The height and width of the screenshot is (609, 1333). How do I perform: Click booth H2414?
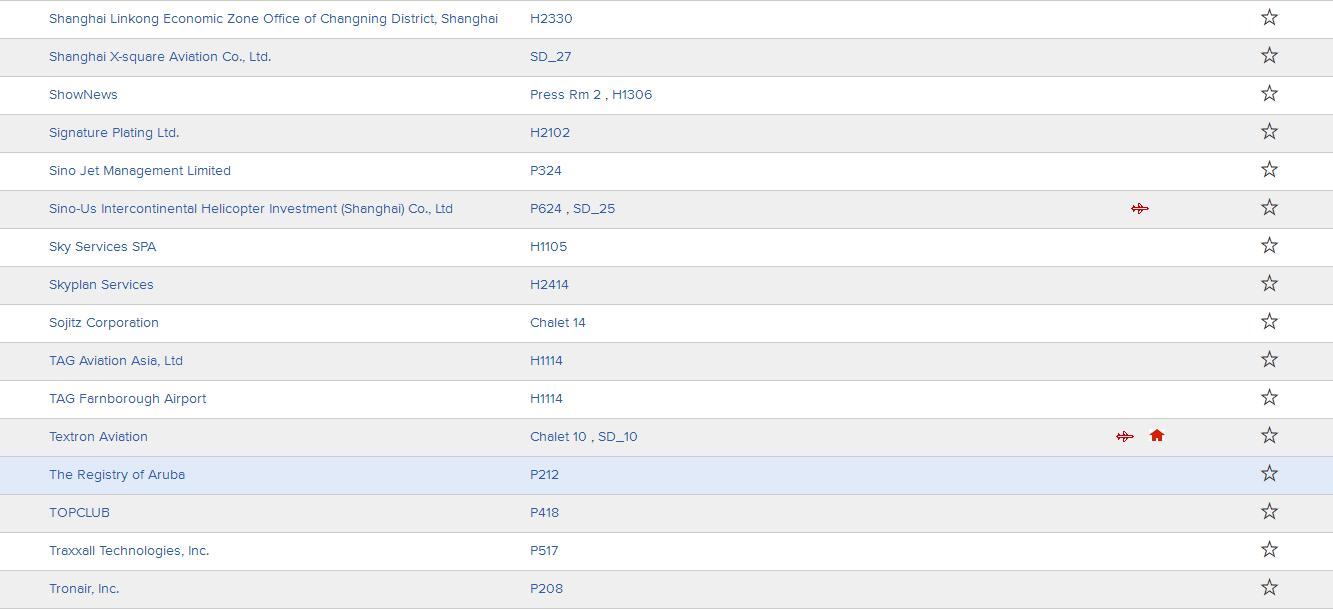[x=549, y=284]
